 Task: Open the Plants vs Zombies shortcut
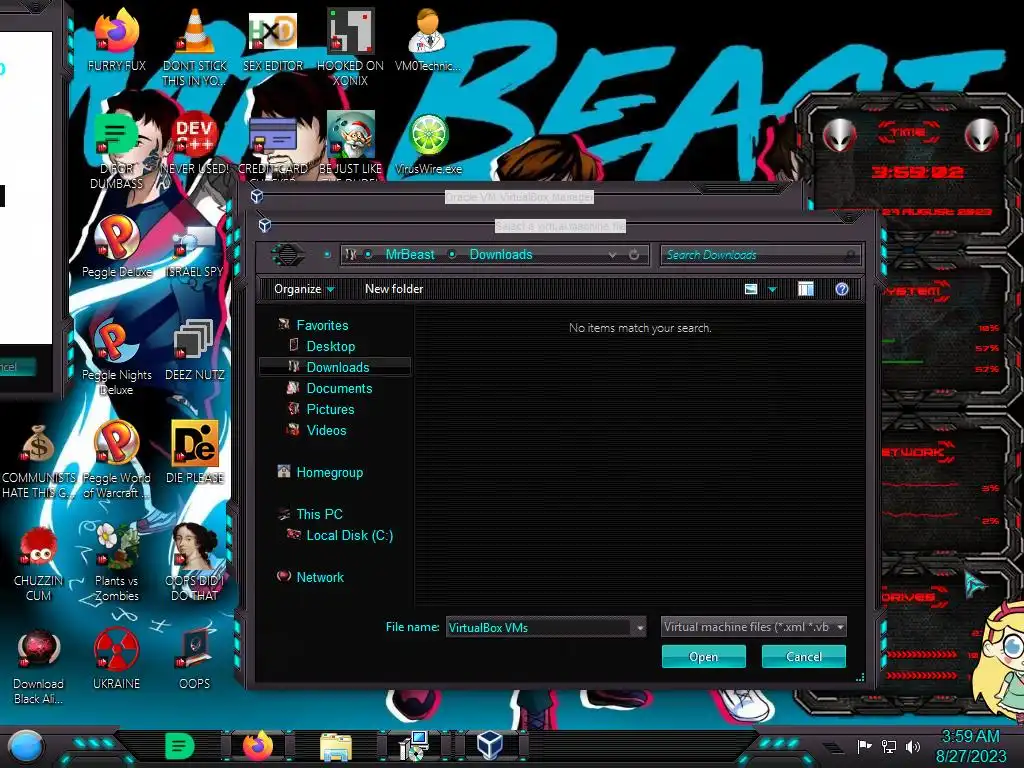pyautogui.click(x=116, y=563)
